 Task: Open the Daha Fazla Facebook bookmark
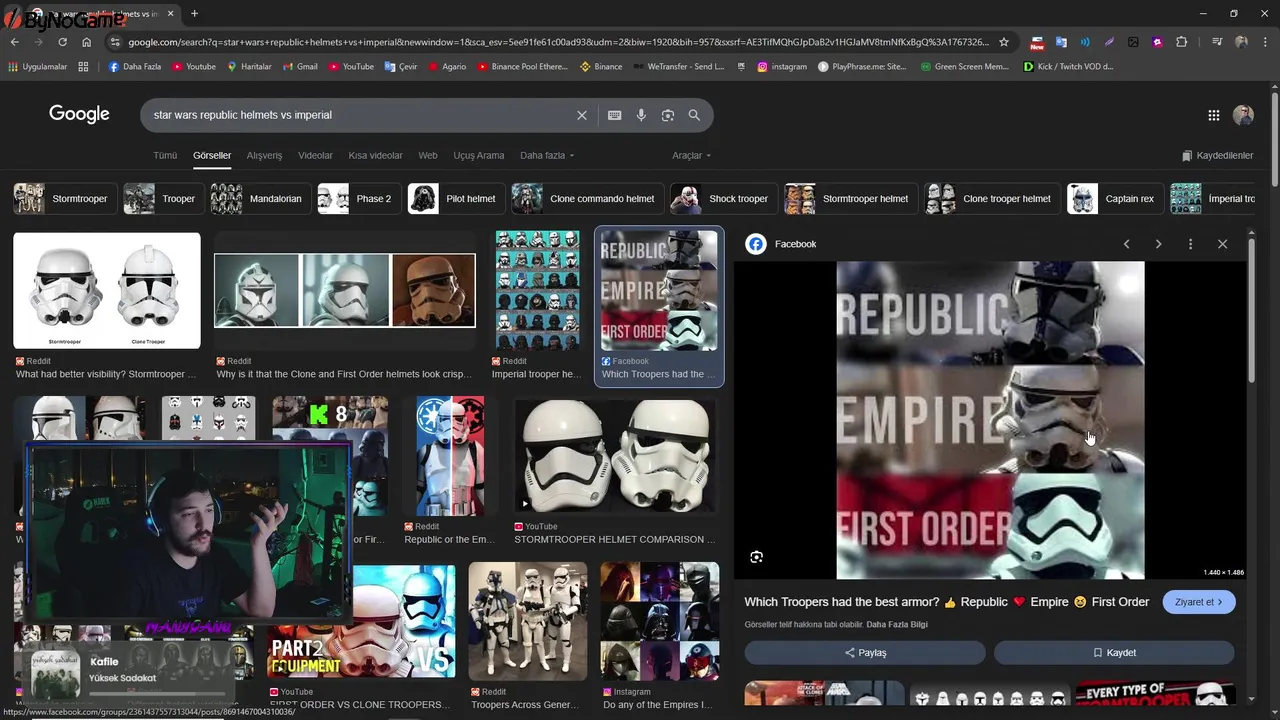click(x=135, y=67)
